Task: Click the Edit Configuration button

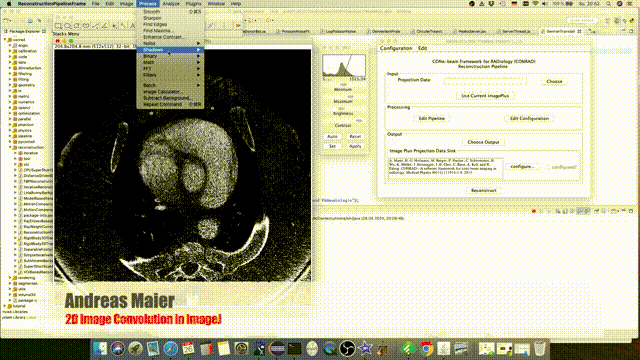Action: [529, 118]
